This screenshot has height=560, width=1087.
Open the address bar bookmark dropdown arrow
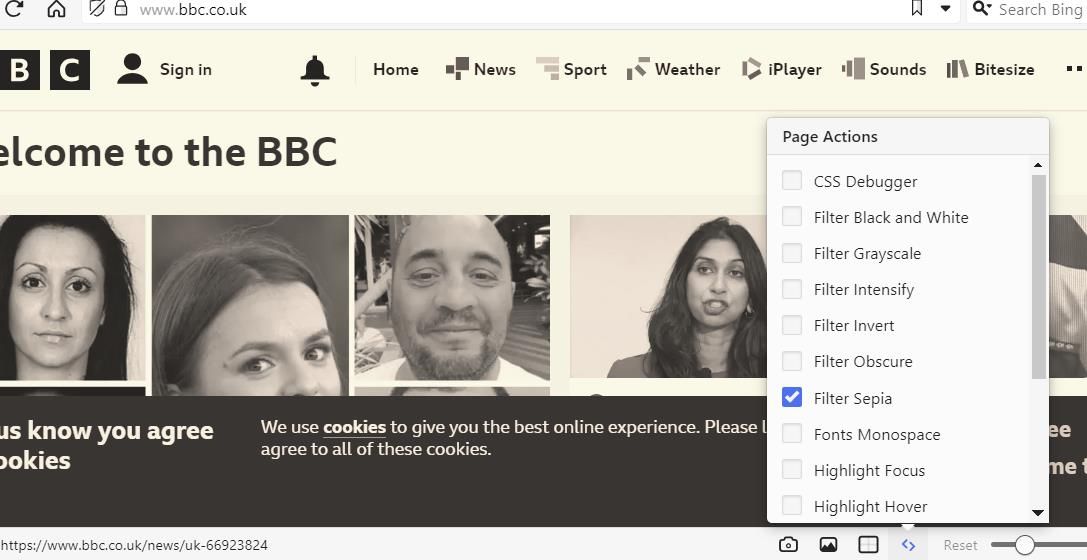pos(945,9)
